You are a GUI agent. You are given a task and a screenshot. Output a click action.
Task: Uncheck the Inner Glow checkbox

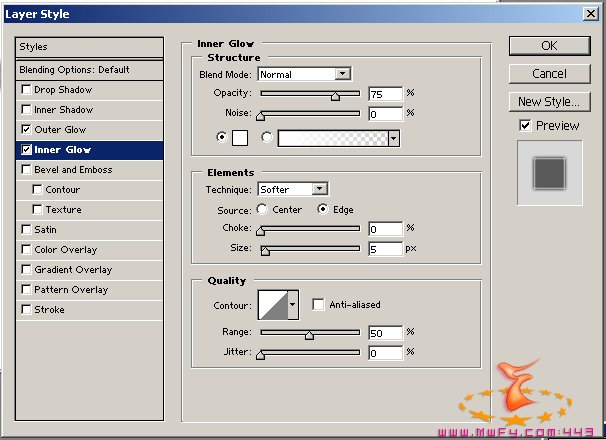tap(26, 150)
